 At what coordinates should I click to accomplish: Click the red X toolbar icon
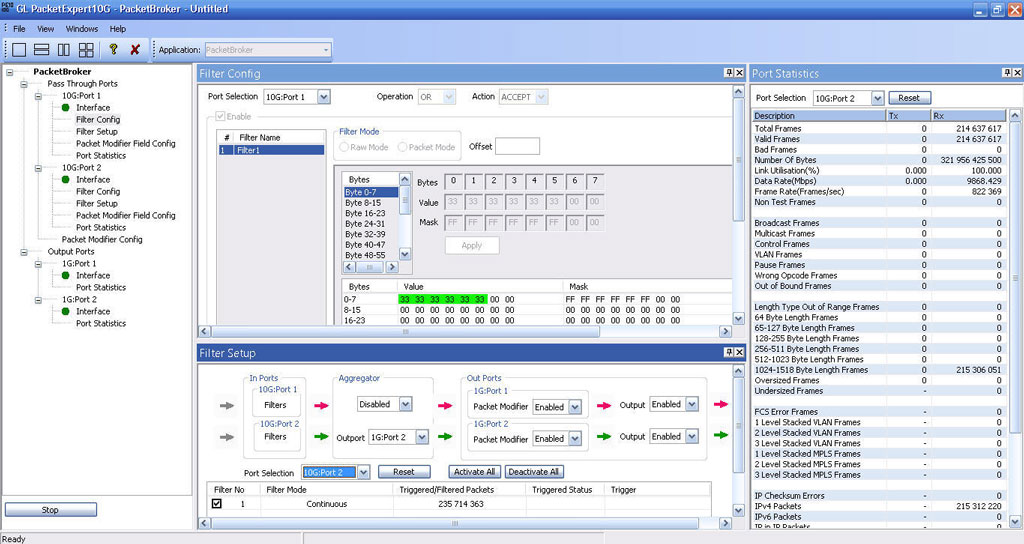(x=135, y=50)
